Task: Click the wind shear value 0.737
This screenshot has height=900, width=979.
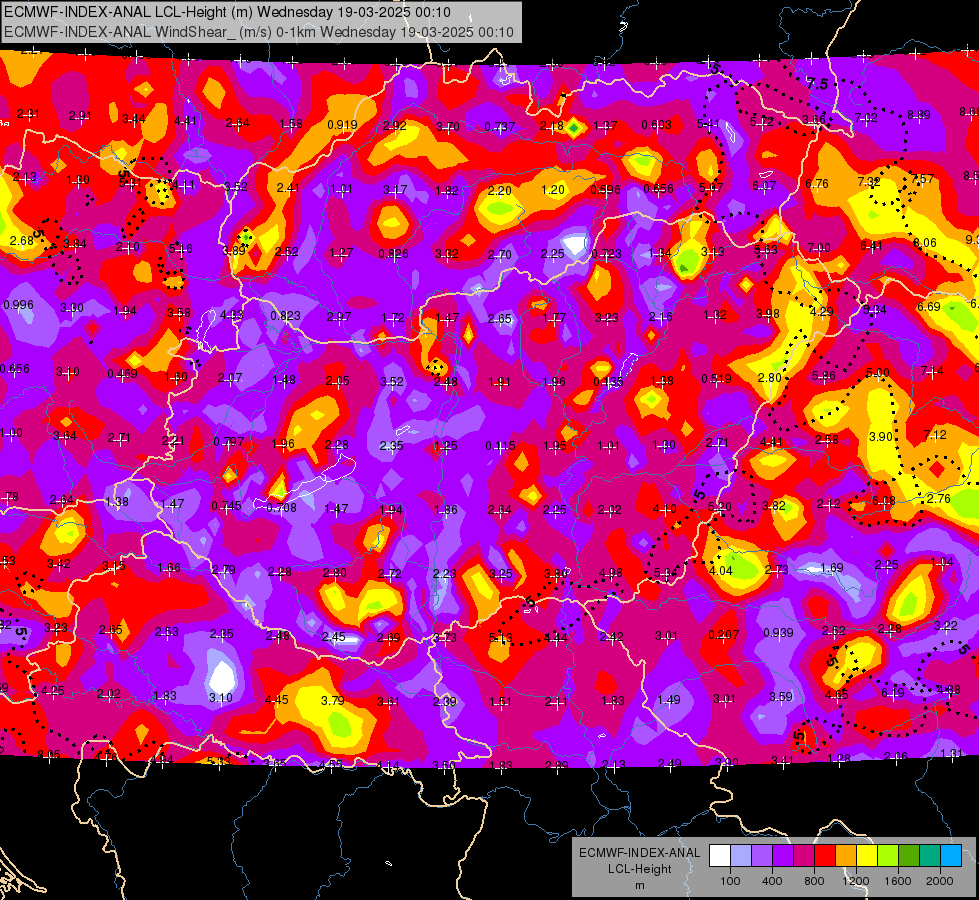Action: click(x=499, y=127)
